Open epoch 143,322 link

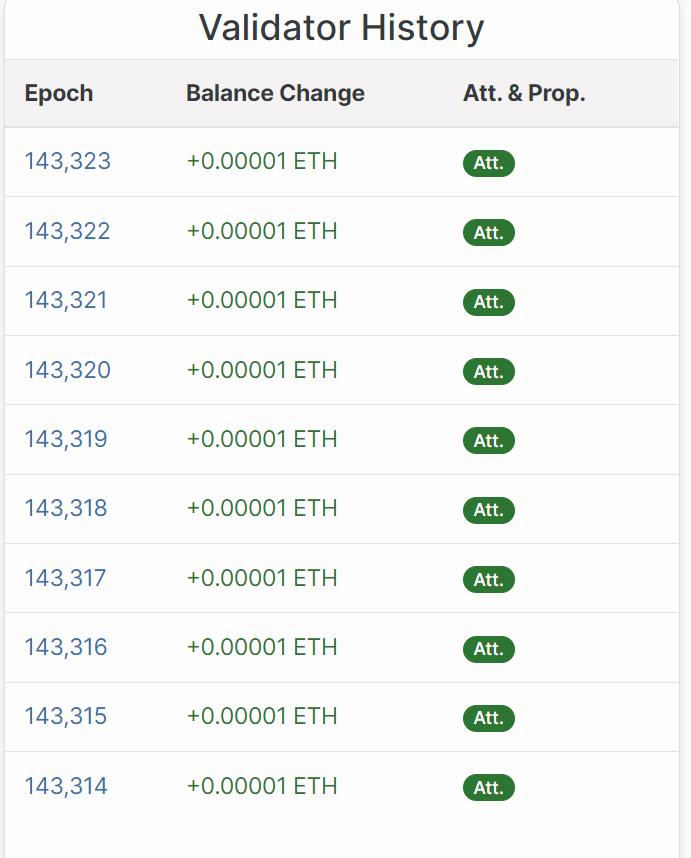click(67, 231)
